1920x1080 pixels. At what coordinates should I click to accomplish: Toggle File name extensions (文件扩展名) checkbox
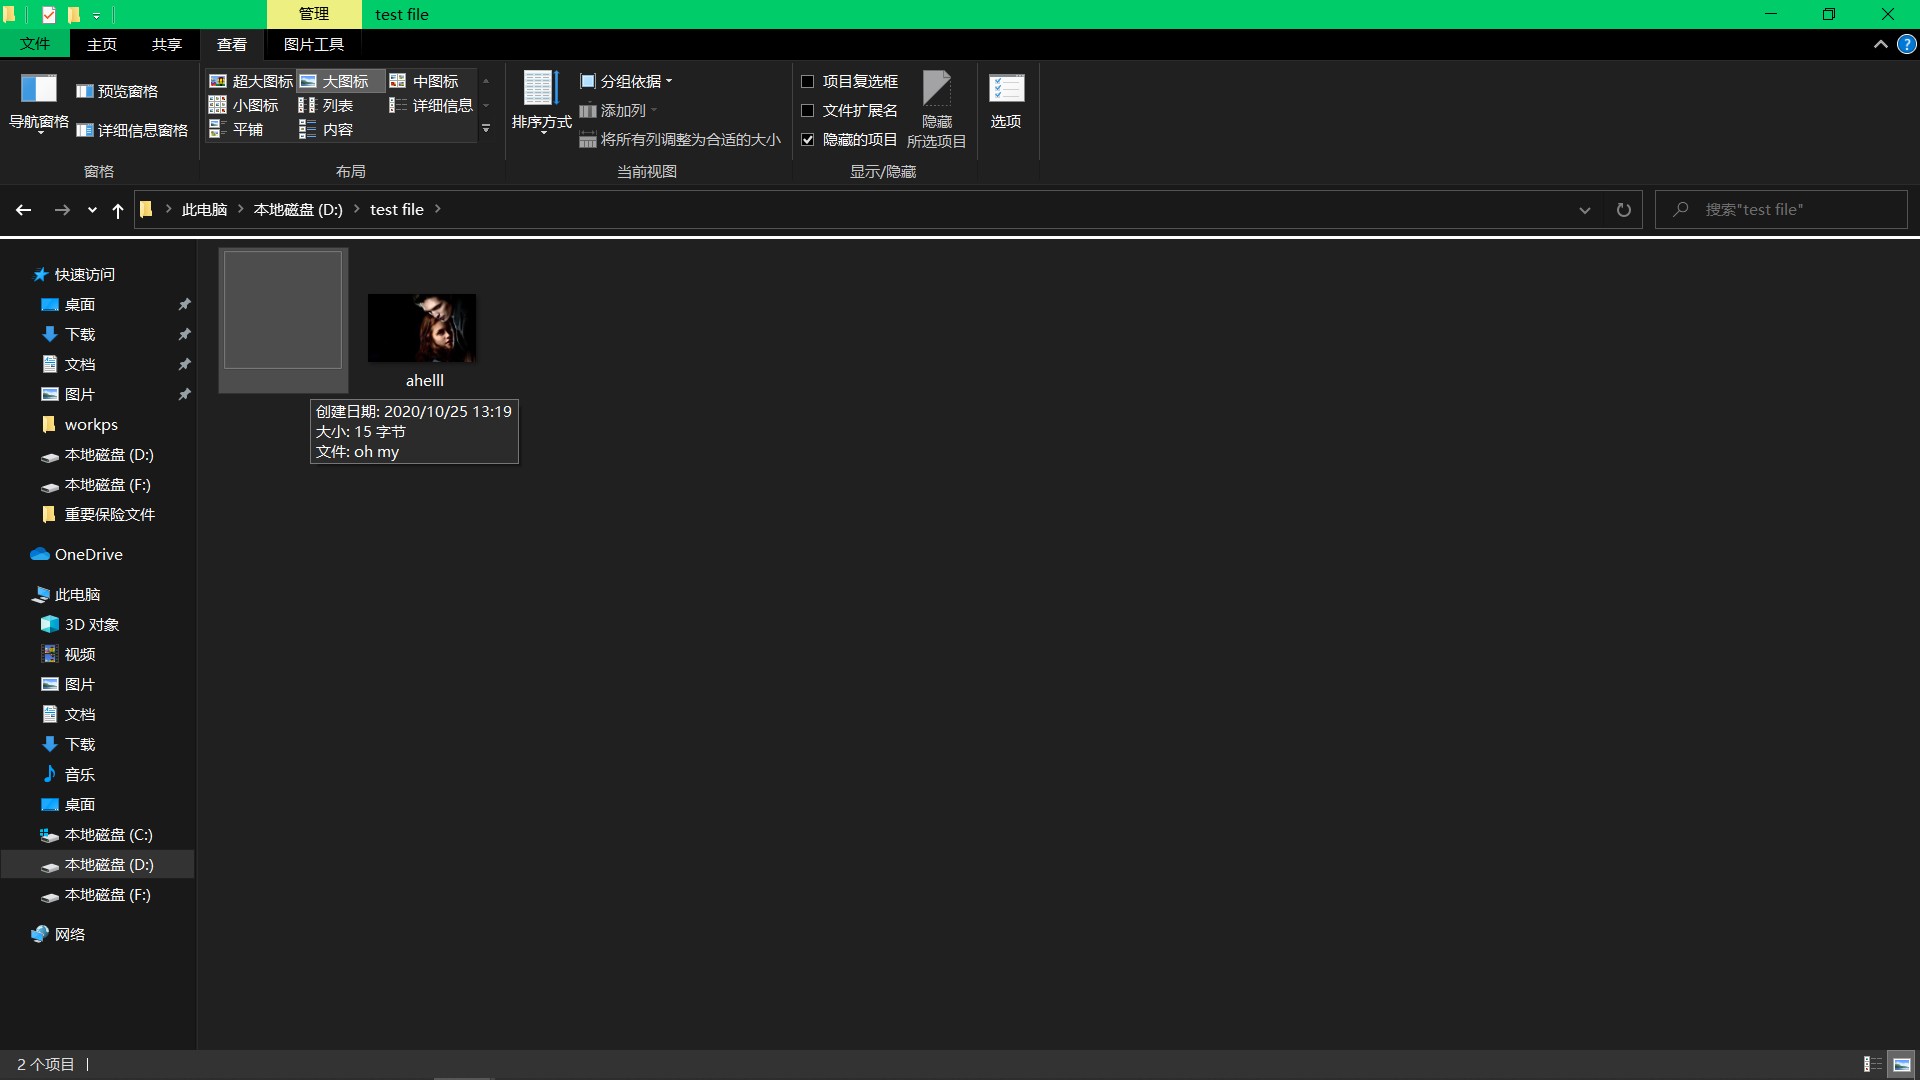click(808, 111)
